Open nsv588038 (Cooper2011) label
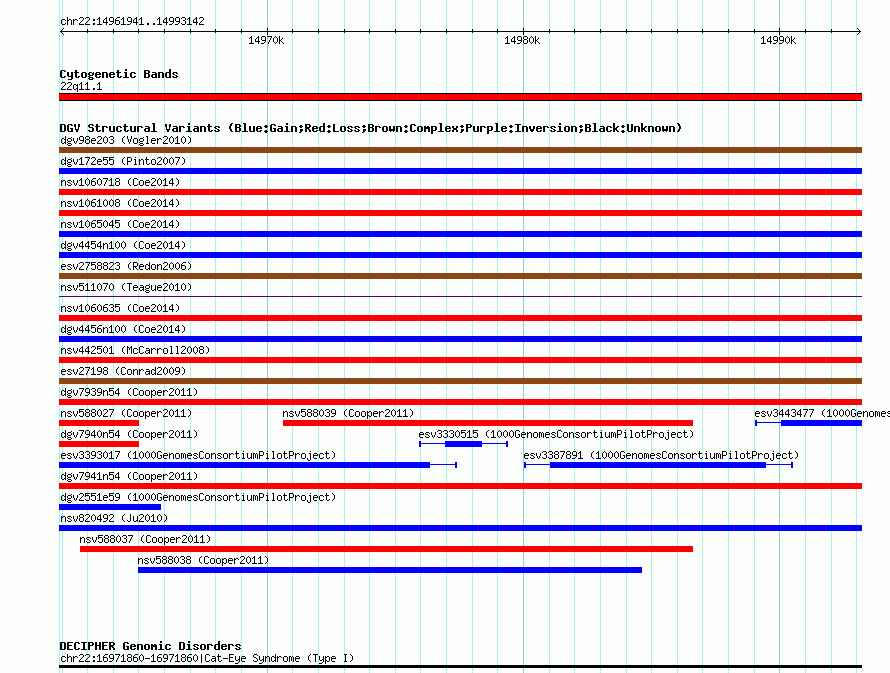The height and width of the screenshot is (673, 890). pyautogui.click(x=203, y=560)
